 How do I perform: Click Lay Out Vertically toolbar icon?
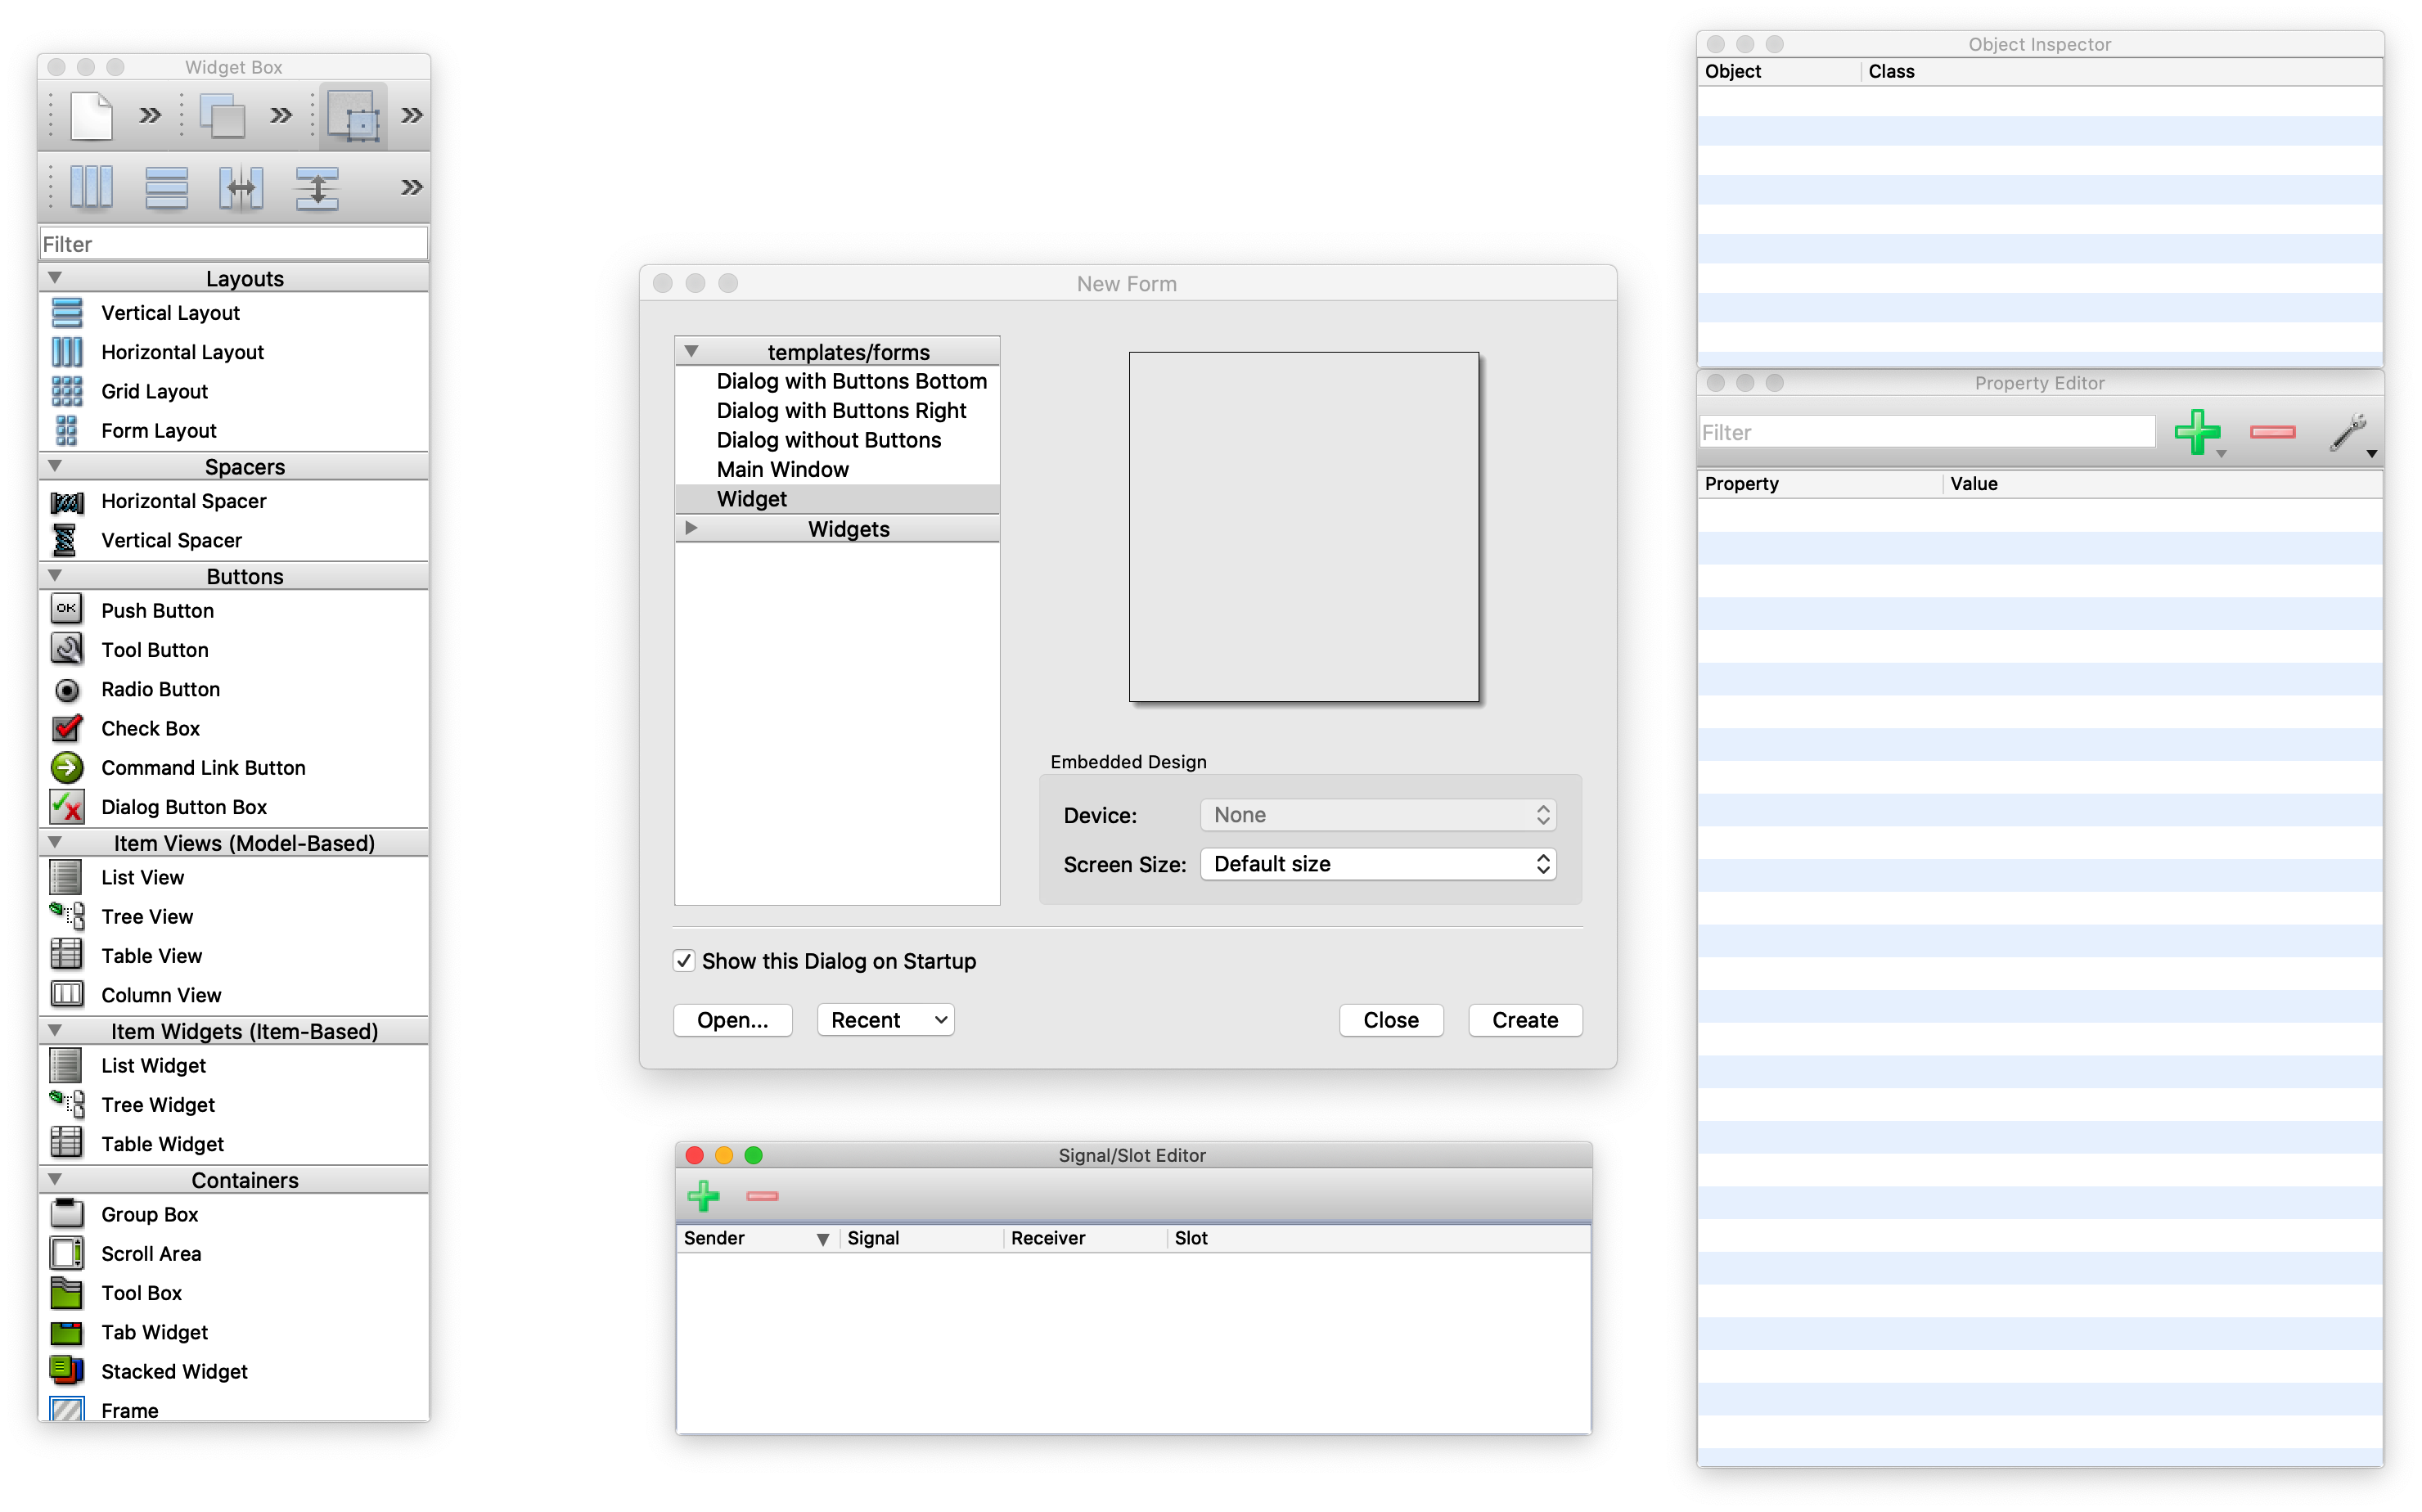[x=166, y=187]
